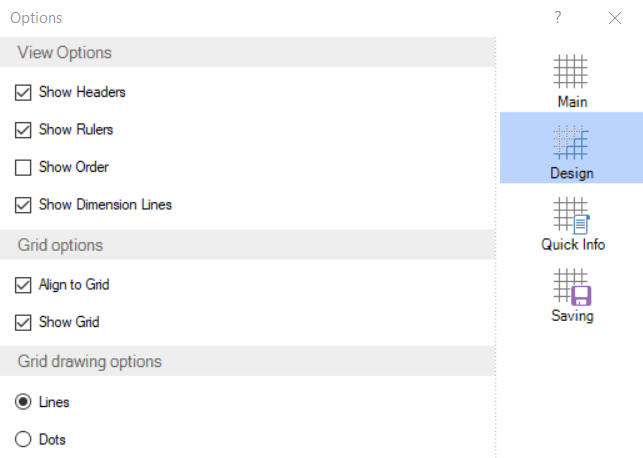Open the Main options grid icon

(x=571, y=72)
